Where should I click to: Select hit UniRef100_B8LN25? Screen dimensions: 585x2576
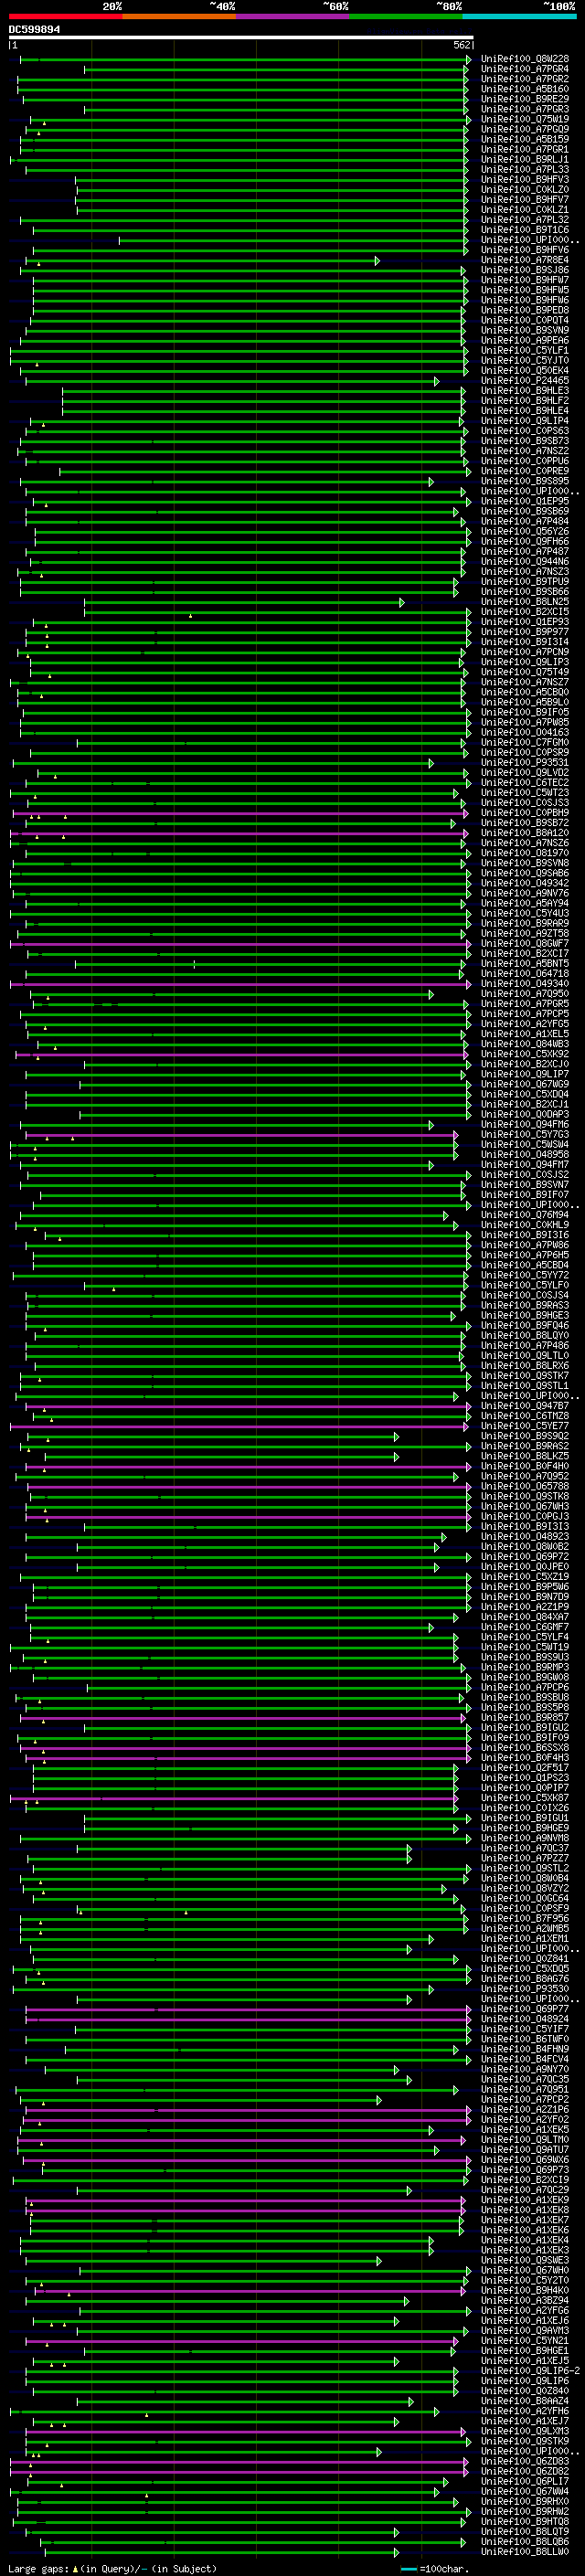[525, 602]
